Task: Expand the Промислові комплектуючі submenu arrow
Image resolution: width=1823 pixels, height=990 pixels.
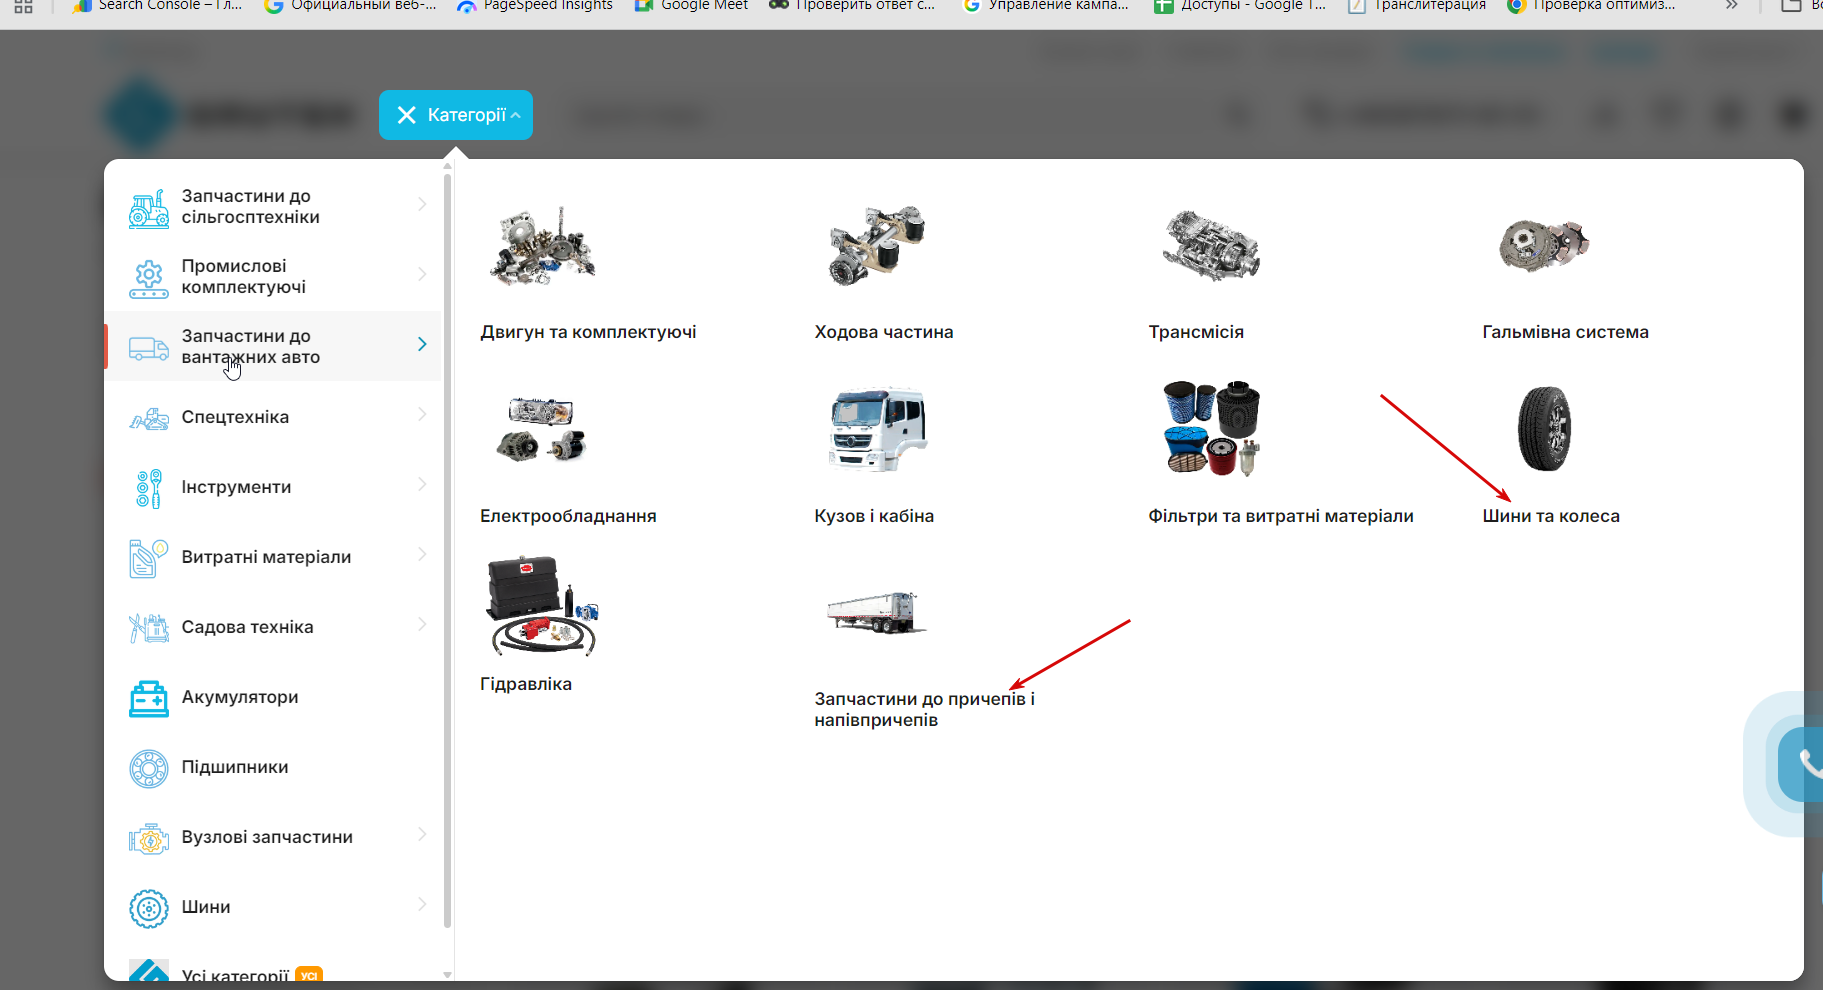Action: [x=422, y=275]
